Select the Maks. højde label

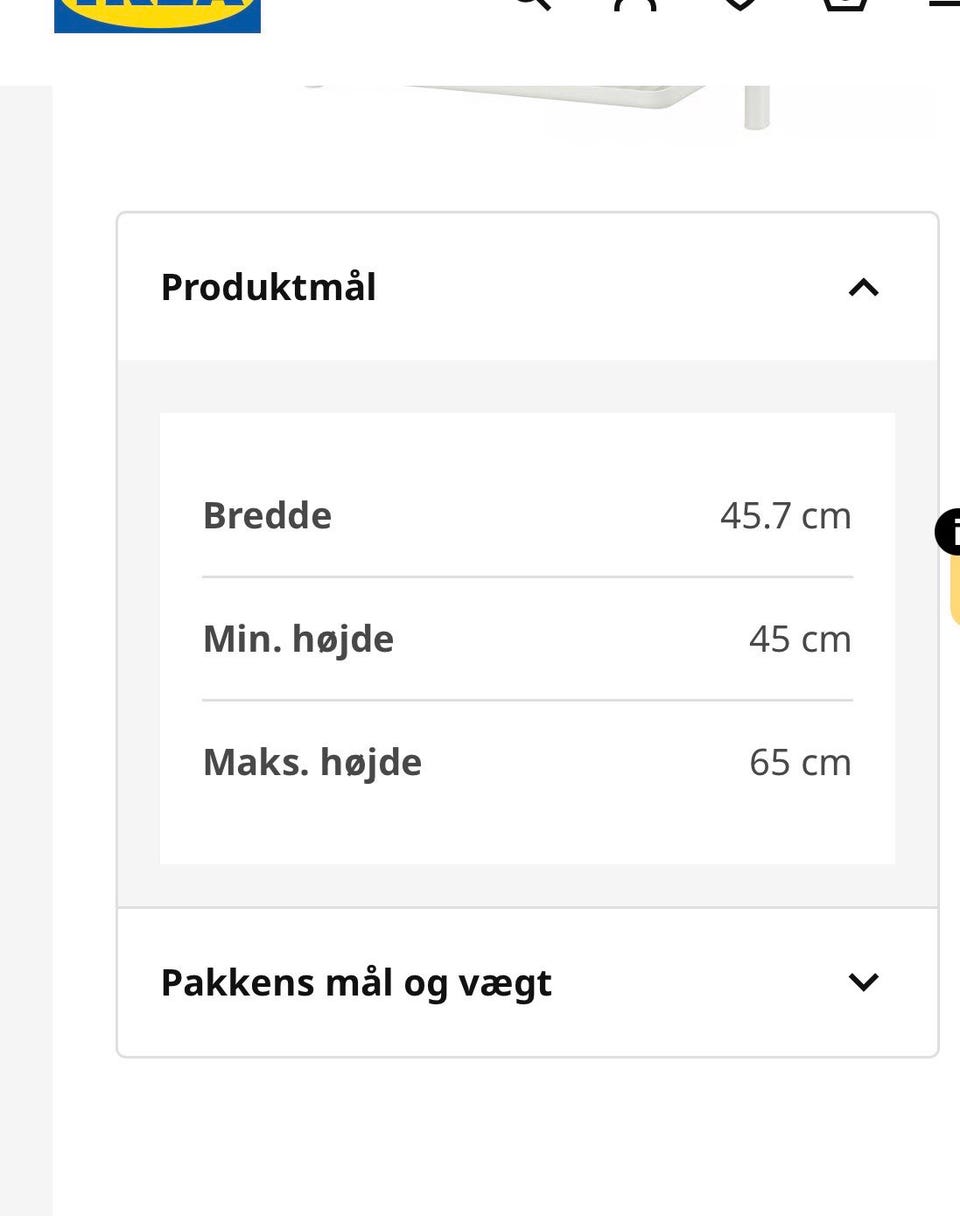pos(312,762)
